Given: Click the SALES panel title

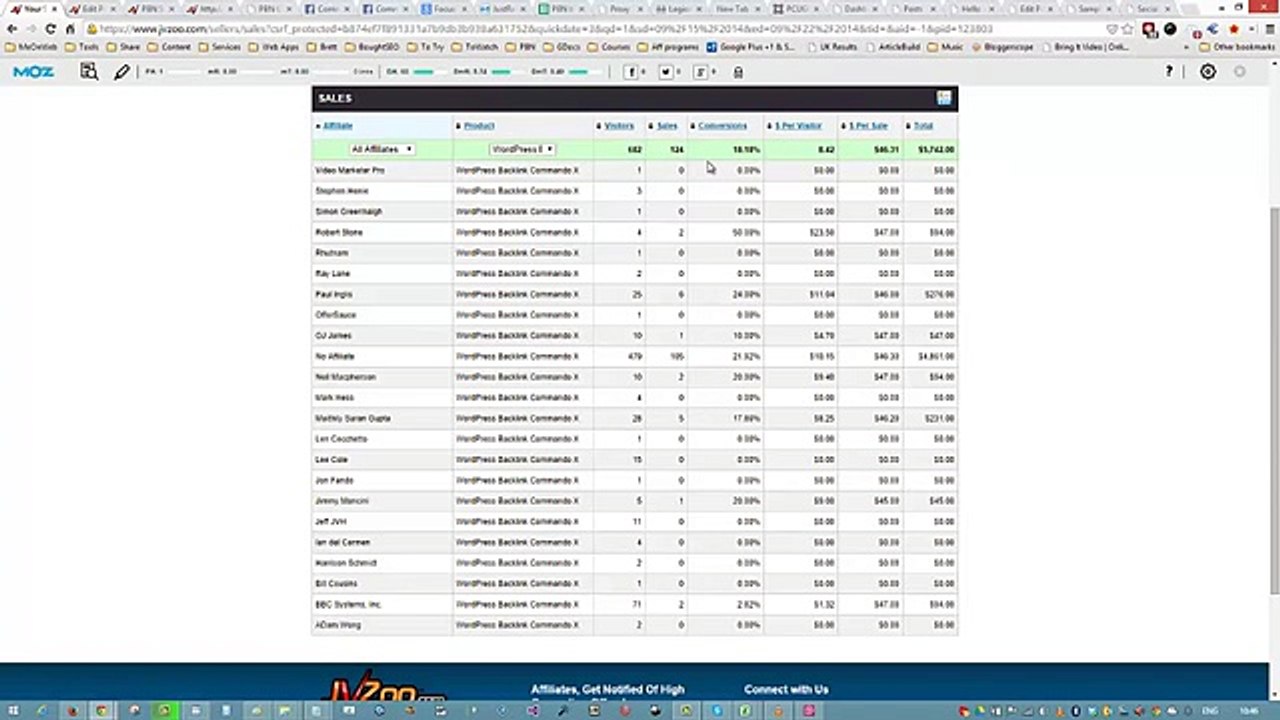Looking at the screenshot, I should [335, 98].
